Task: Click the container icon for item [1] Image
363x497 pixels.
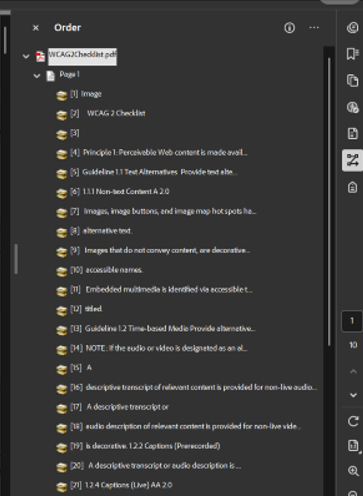Action: pyautogui.click(x=62, y=96)
